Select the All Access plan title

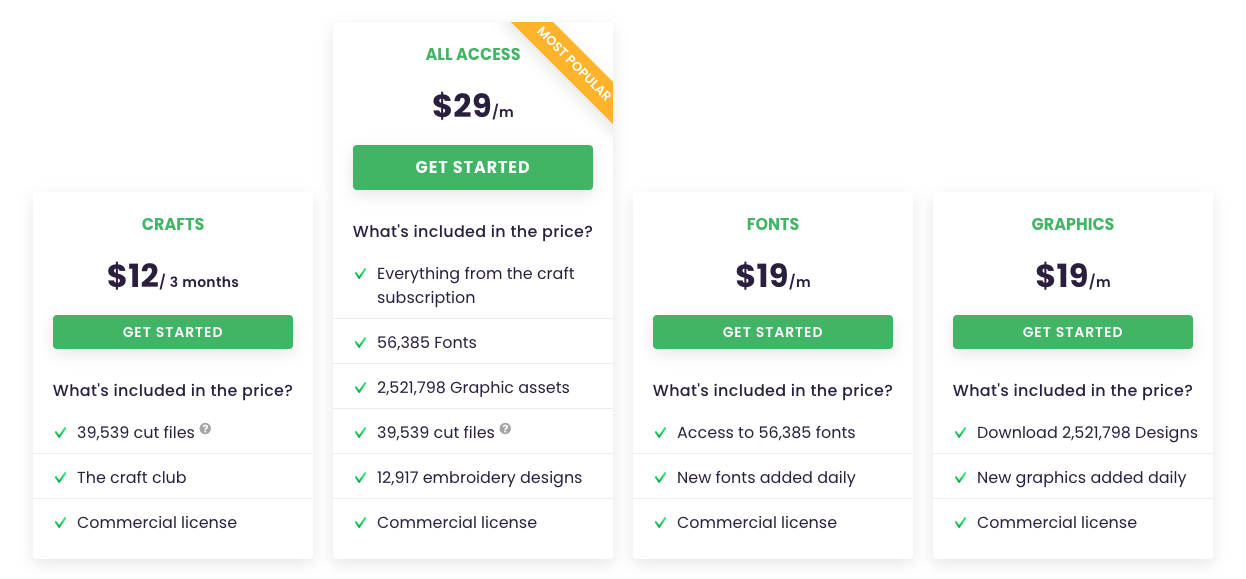click(x=473, y=54)
